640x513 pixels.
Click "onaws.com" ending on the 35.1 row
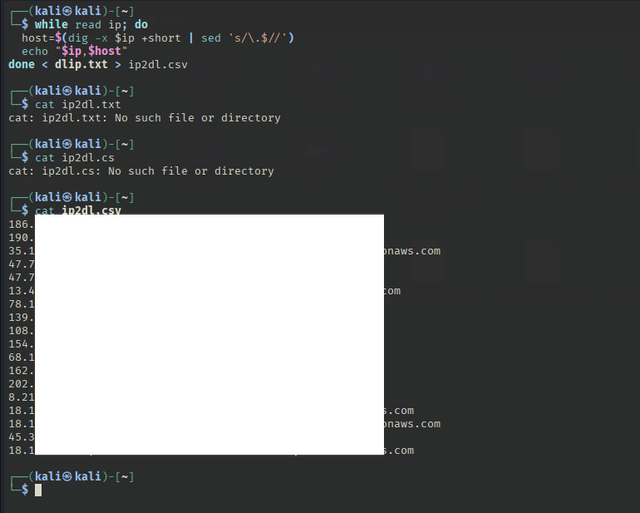[412, 251]
